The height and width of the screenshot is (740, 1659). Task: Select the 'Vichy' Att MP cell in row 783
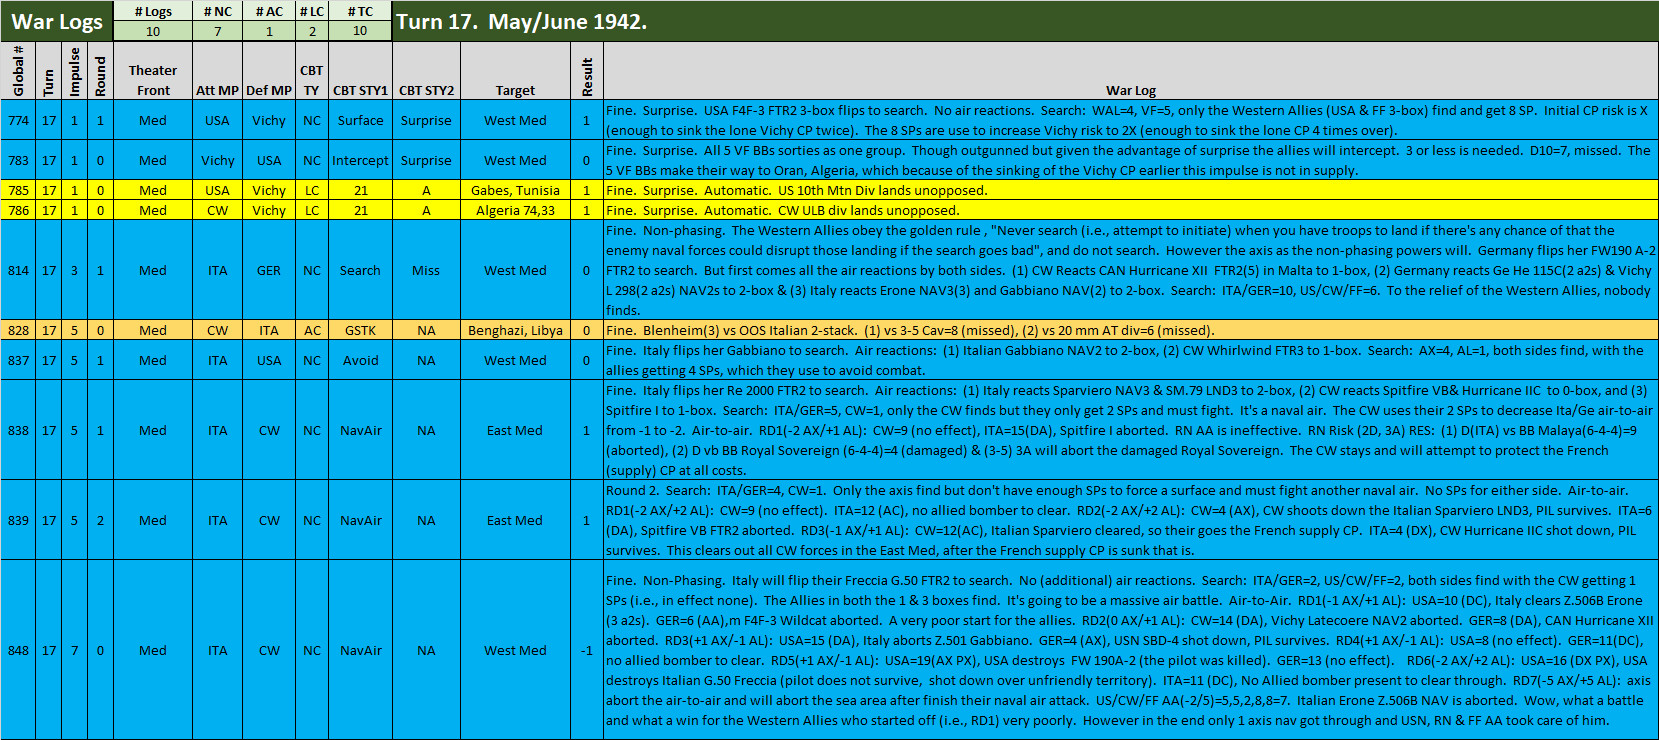(x=217, y=160)
